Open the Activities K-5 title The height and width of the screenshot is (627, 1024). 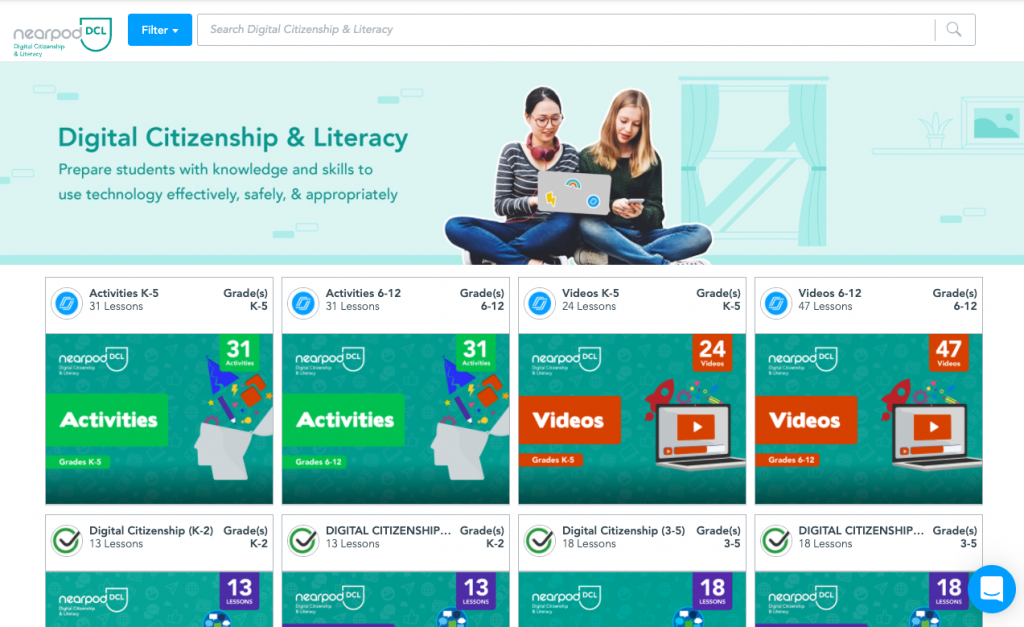[x=124, y=293]
